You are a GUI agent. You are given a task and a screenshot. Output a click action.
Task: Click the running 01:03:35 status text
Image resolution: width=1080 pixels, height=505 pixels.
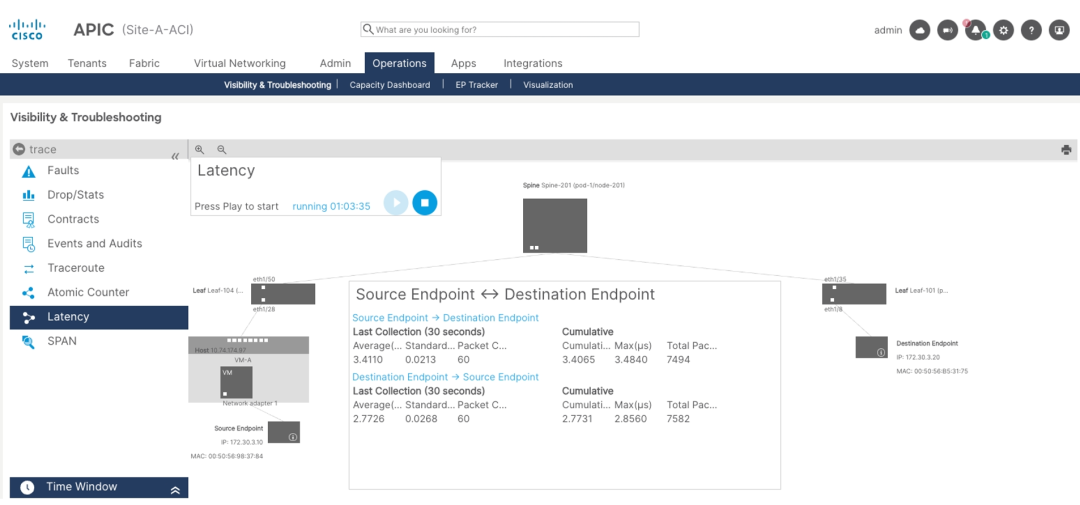coord(331,206)
